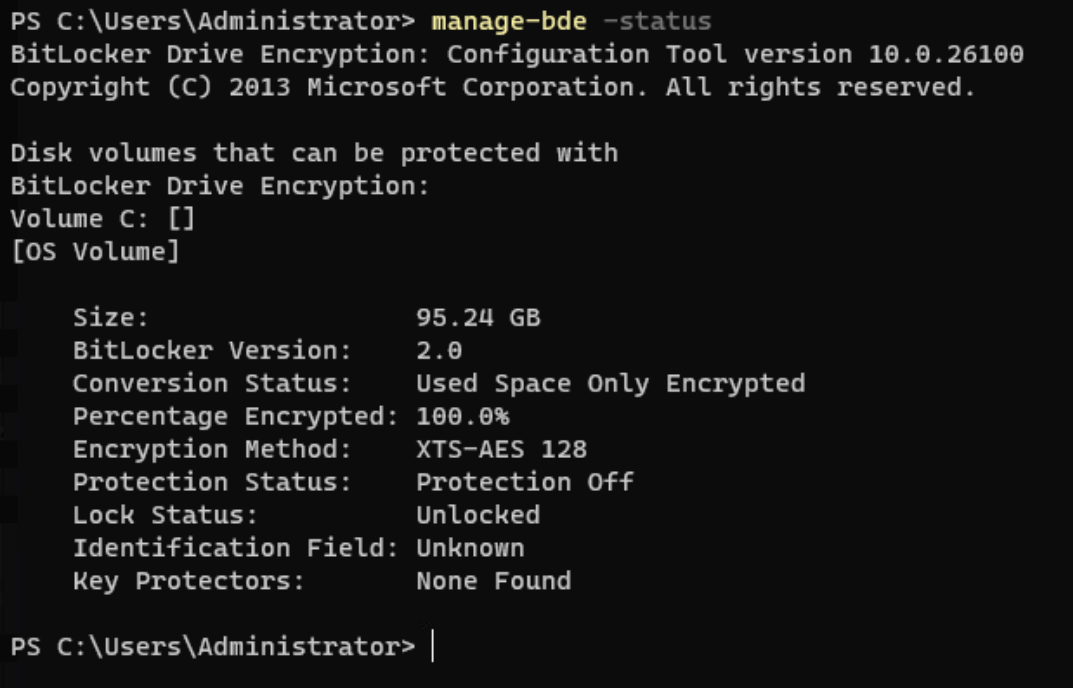Click the XTS-AES 128 encryption method
Screen dimensions: 1073x688
click(x=500, y=449)
